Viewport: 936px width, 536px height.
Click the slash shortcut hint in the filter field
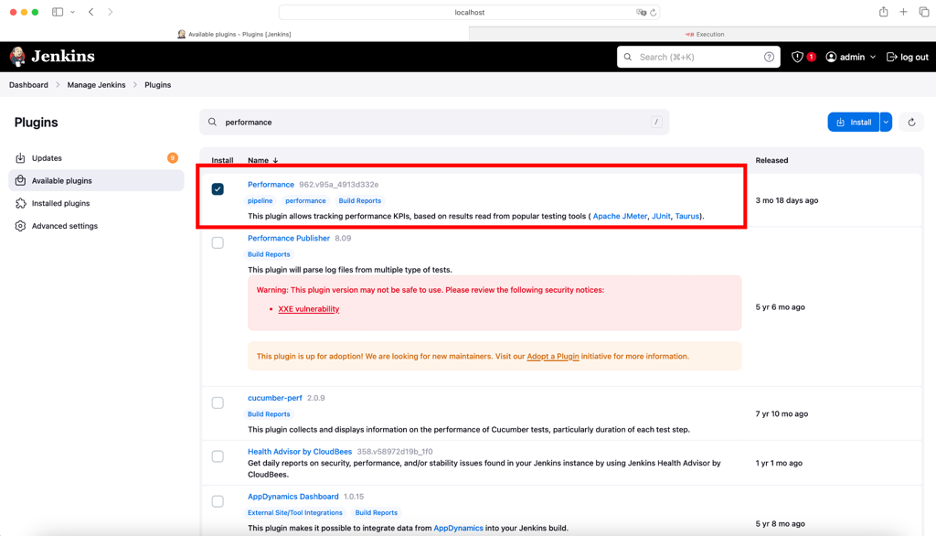656,122
